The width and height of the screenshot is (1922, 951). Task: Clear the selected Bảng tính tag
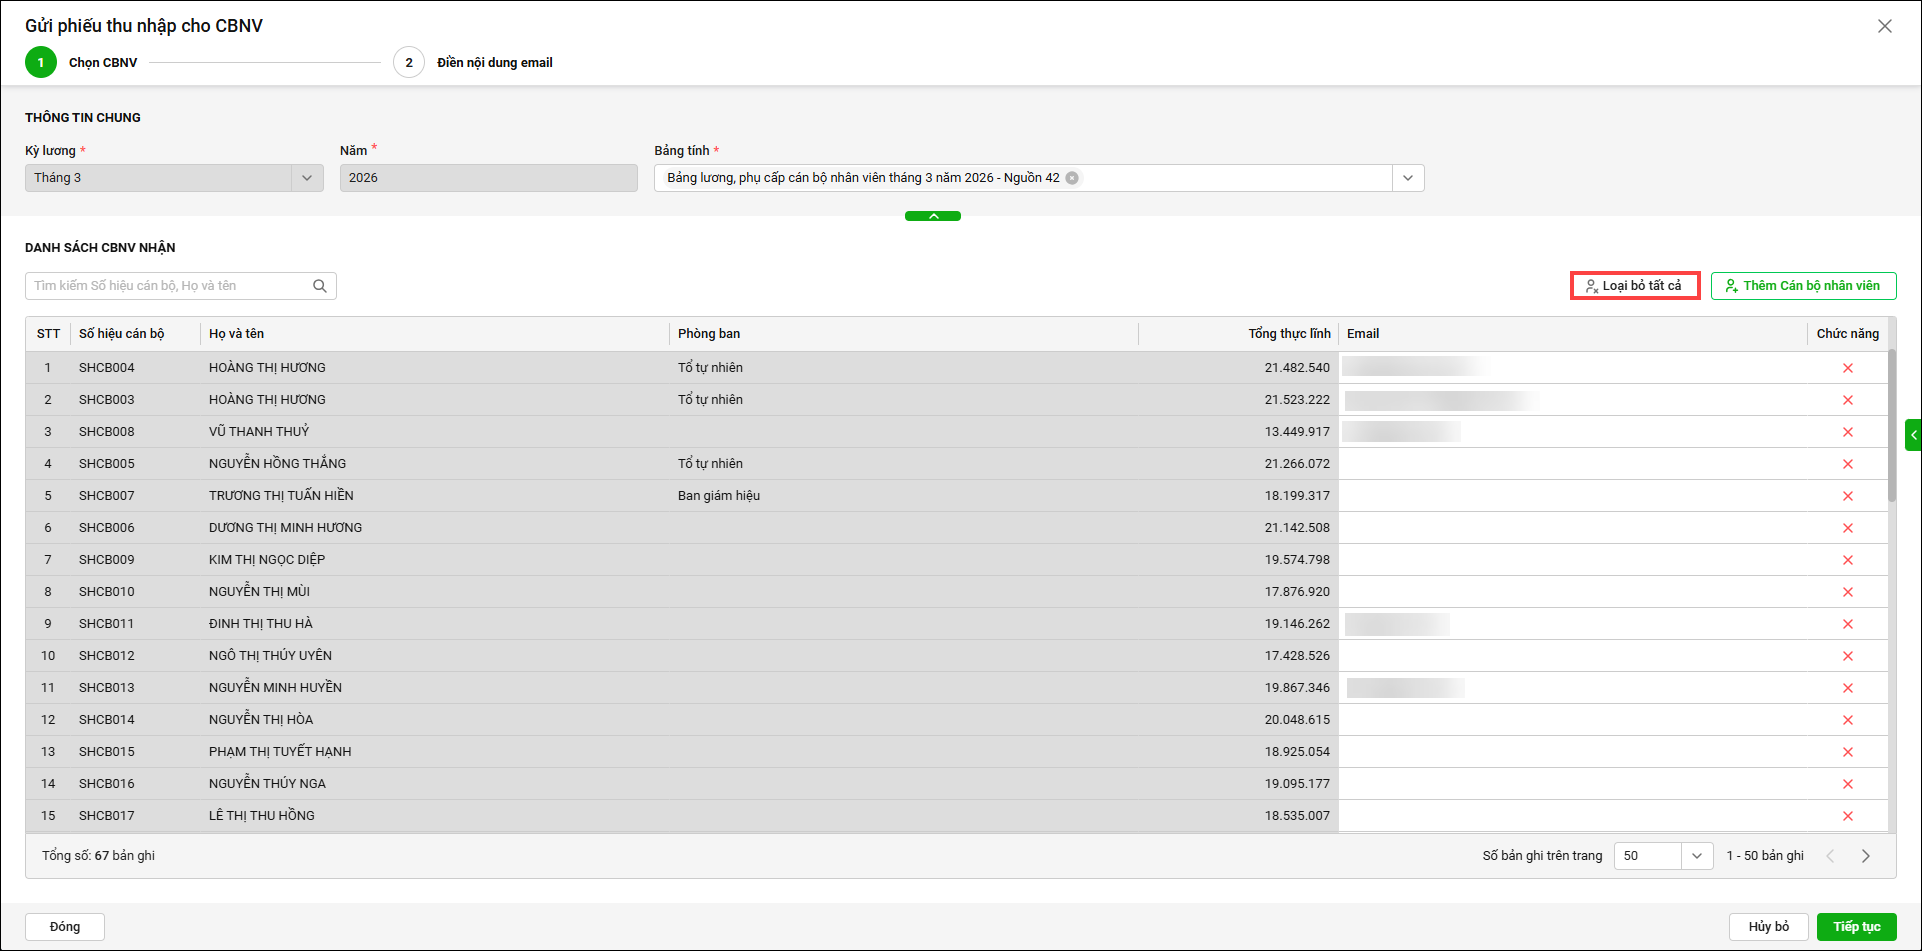click(1072, 178)
